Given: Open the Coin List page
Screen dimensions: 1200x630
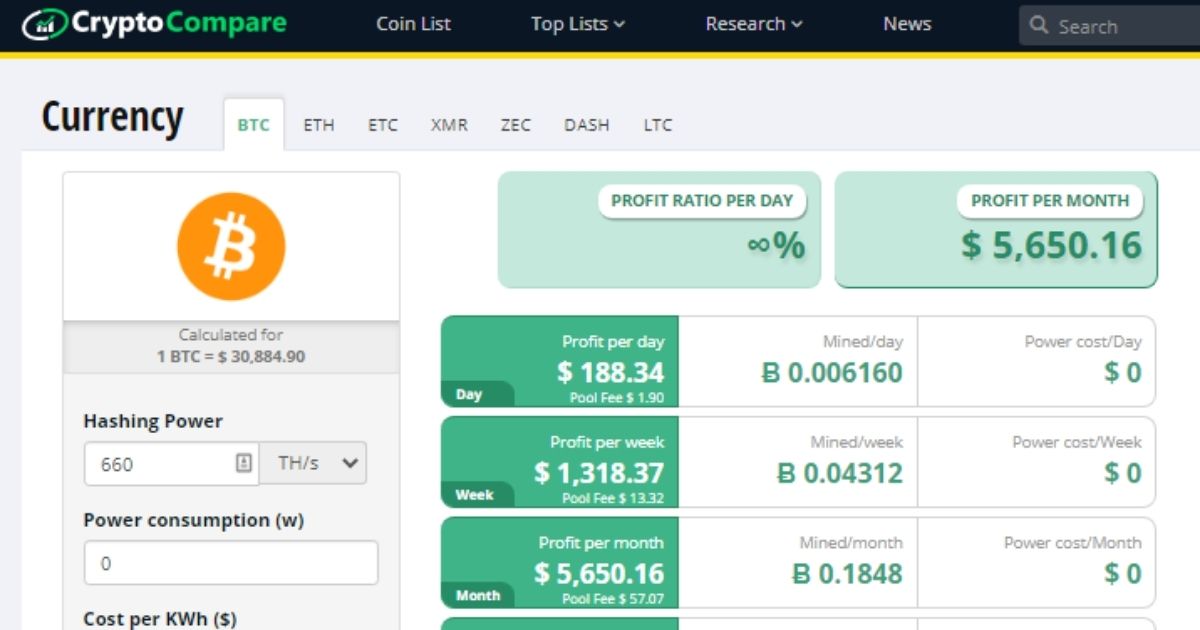Looking at the screenshot, I should click(x=413, y=23).
